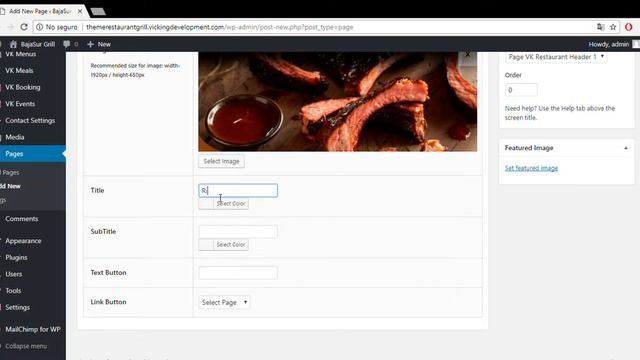Focus the Order number field
The width and height of the screenshot is (640, 360).
coord(521,90)
